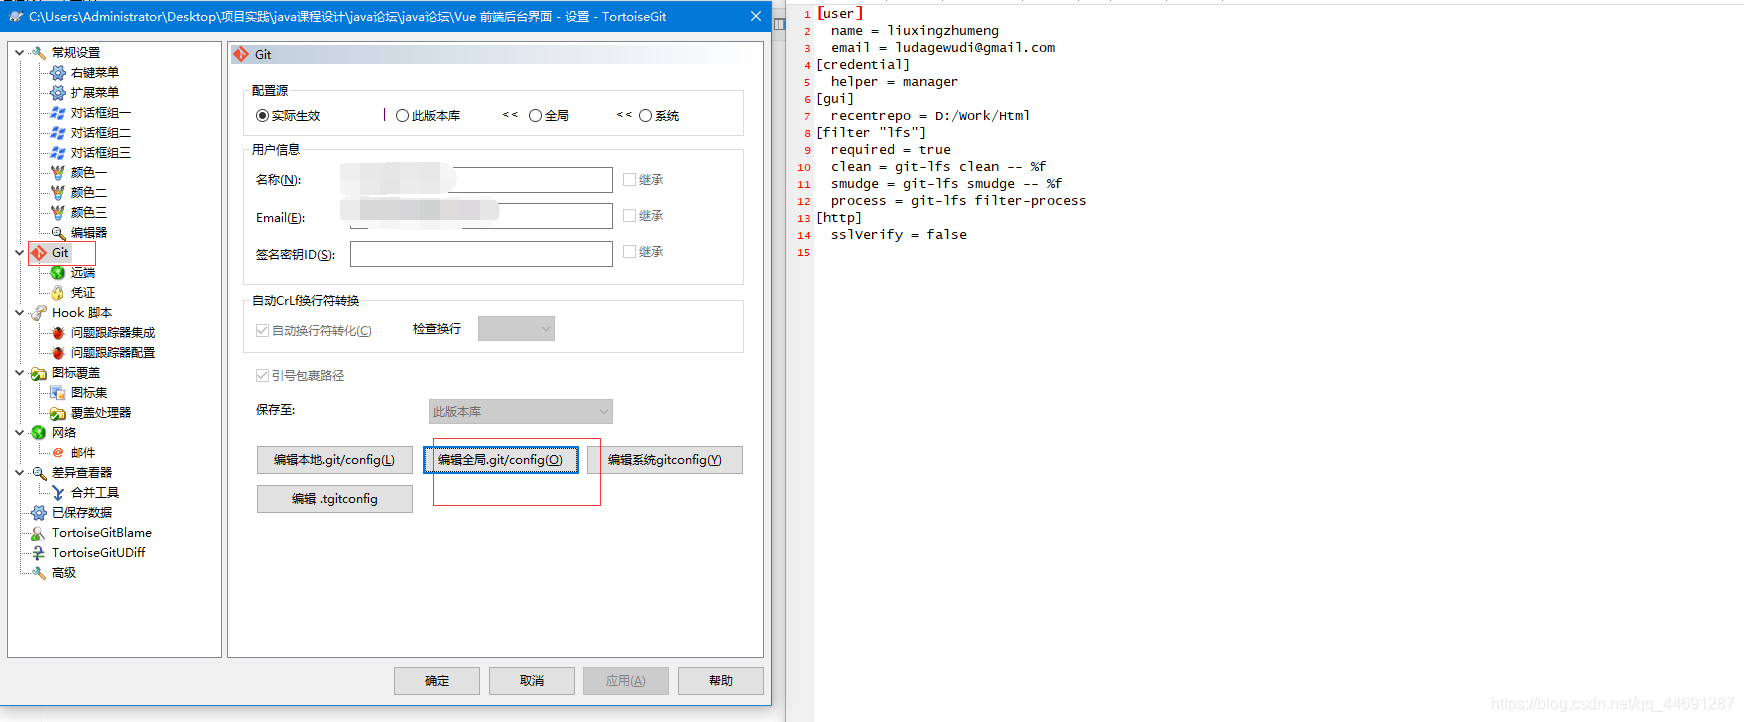Click the 差异查看器 magnifier icon
Viewport: 1744px width, 722px height.
click(x=39, y=473)
